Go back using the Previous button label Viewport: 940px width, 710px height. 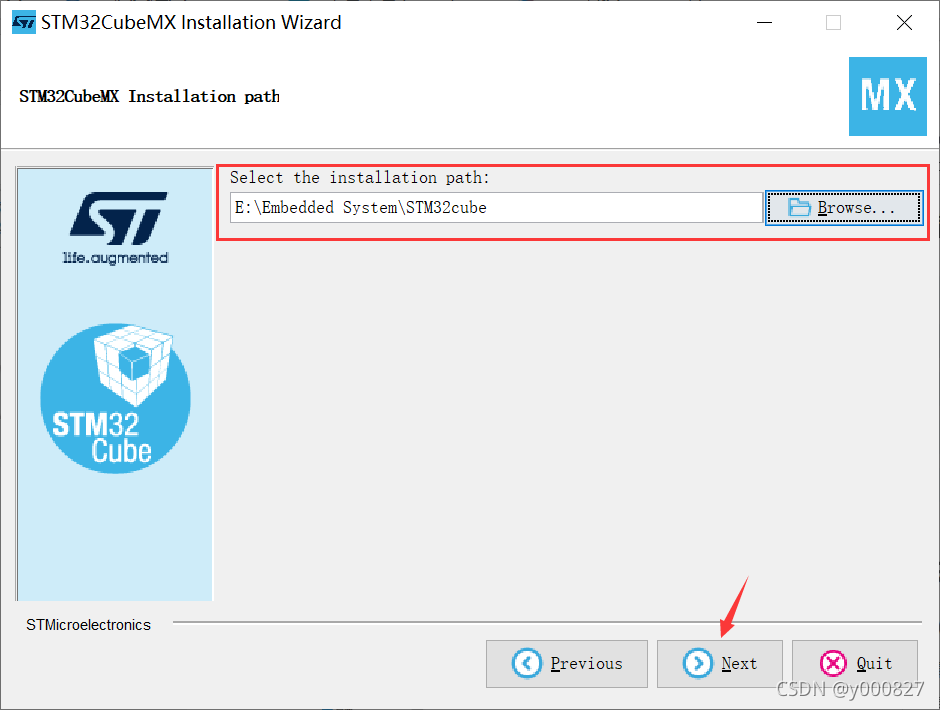(x=586, y=663)
